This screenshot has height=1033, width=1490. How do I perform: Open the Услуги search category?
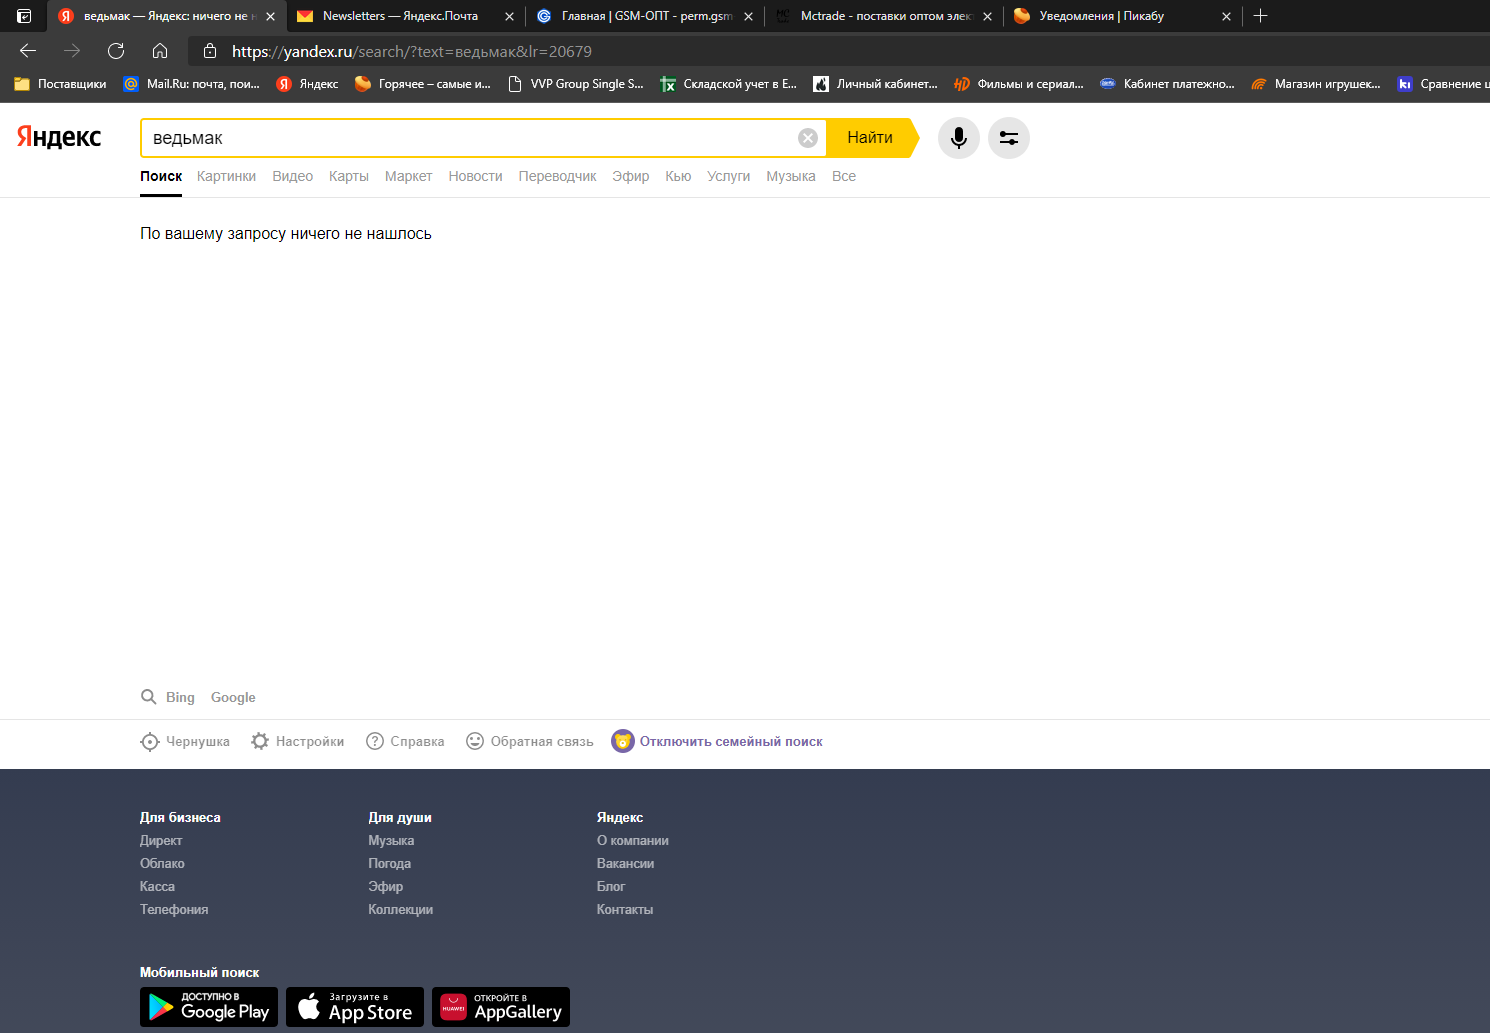pos(728,176)
